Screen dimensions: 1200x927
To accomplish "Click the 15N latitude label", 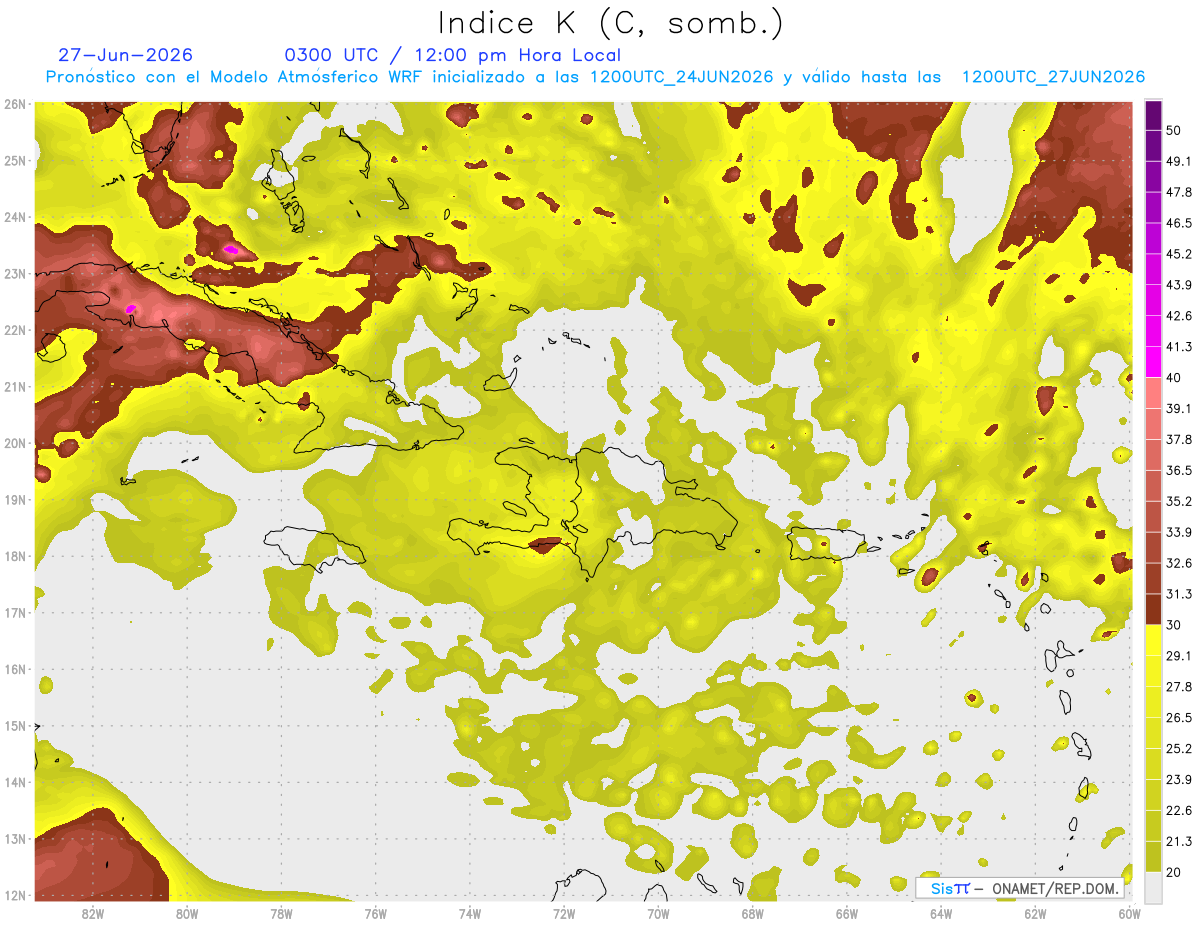I will [x=14, y=726].
